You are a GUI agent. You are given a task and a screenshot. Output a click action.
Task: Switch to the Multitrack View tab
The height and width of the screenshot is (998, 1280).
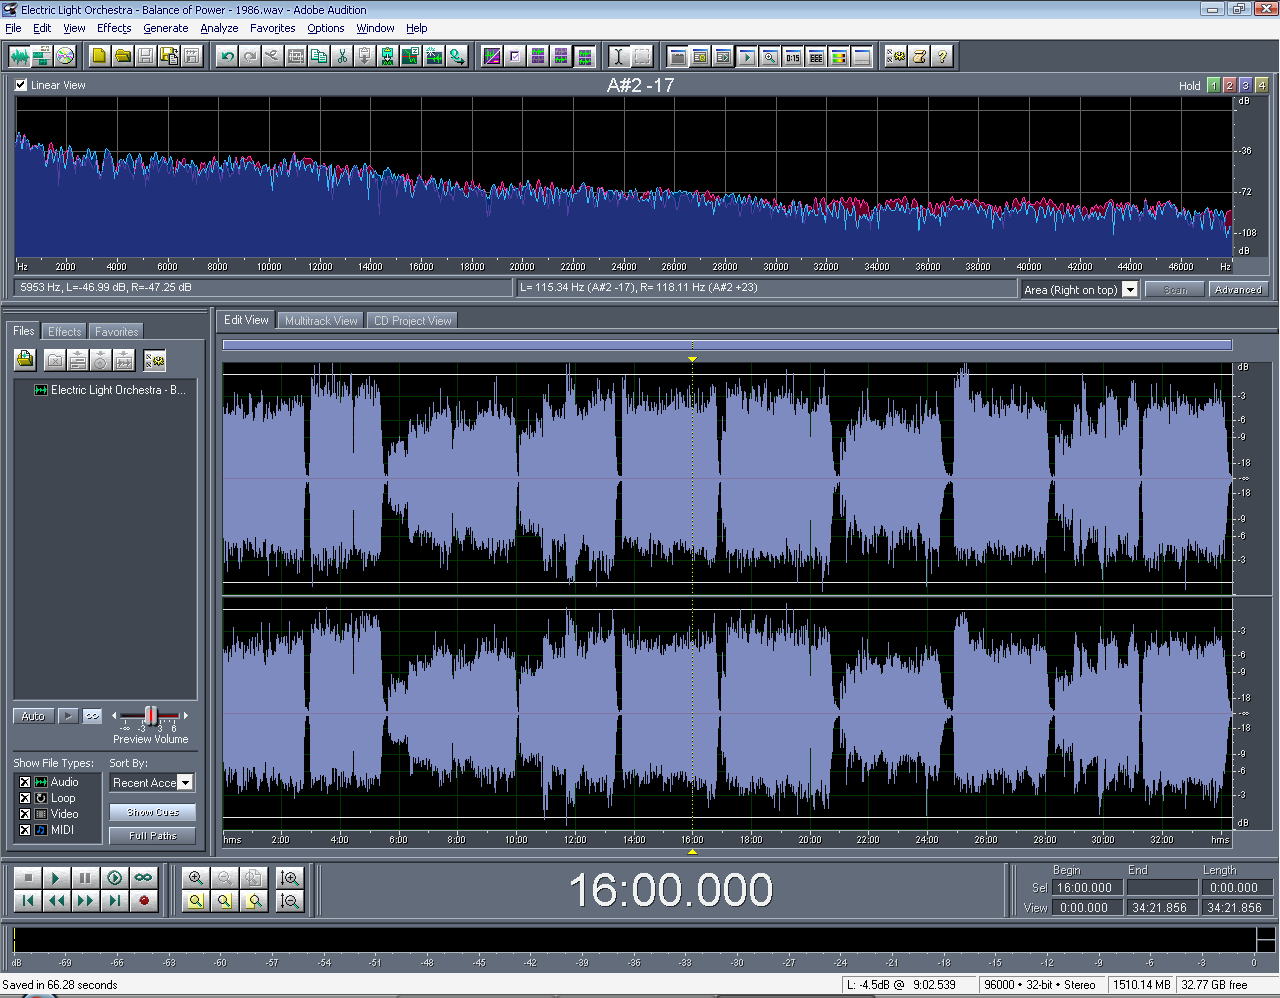tap(320, 321)
